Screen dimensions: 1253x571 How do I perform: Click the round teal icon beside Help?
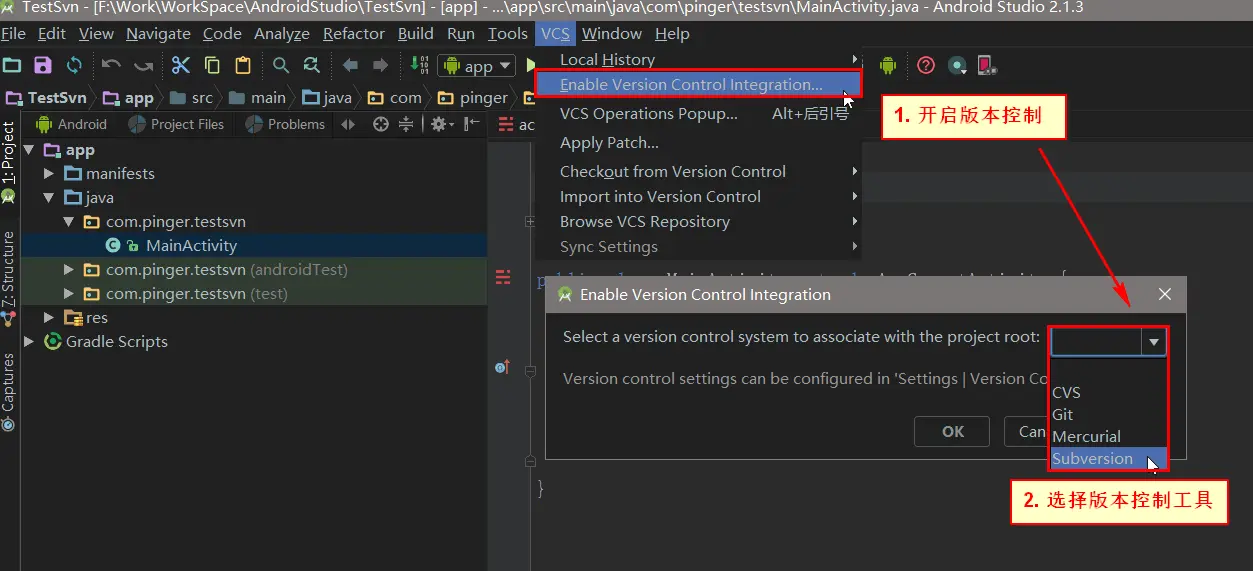tap(957, 66)
